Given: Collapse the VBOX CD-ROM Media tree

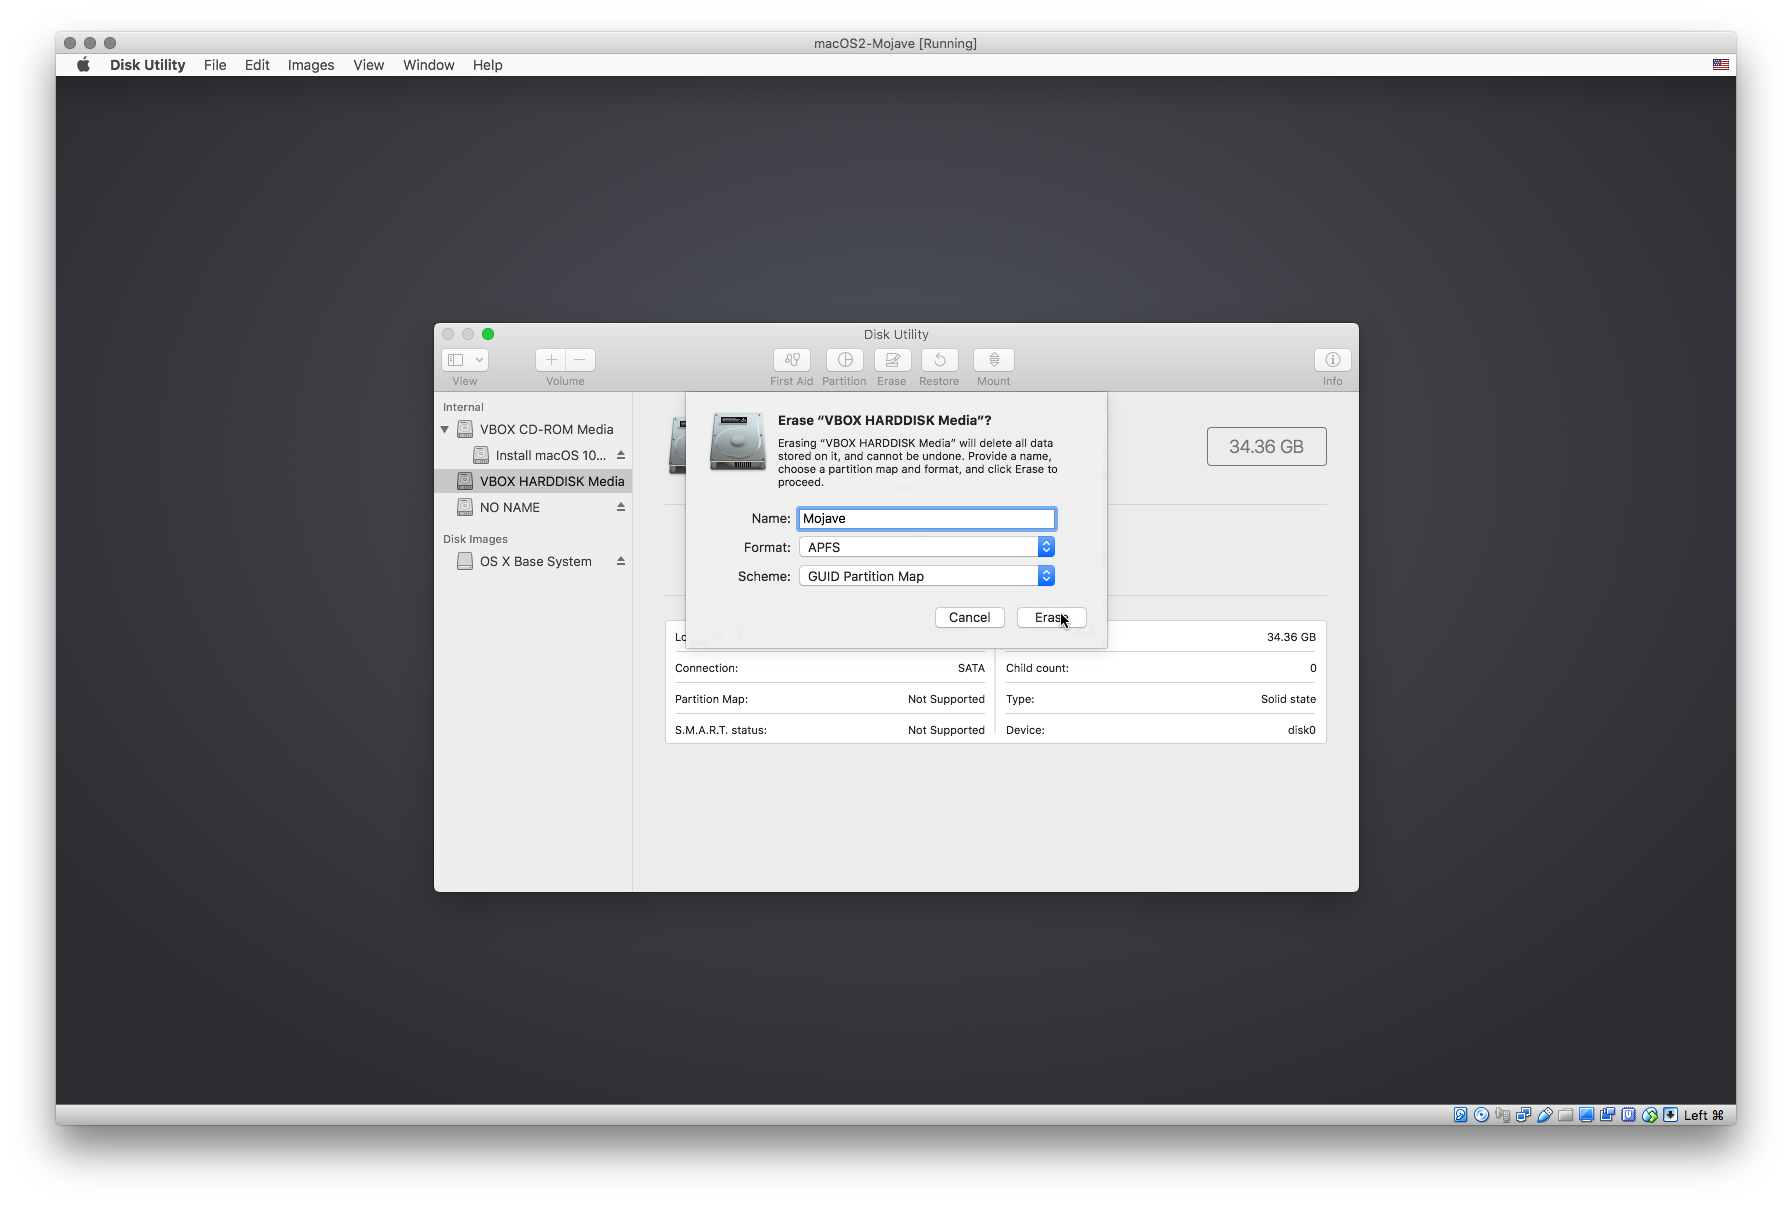Looking at the screenshot, I should (445, 429).
